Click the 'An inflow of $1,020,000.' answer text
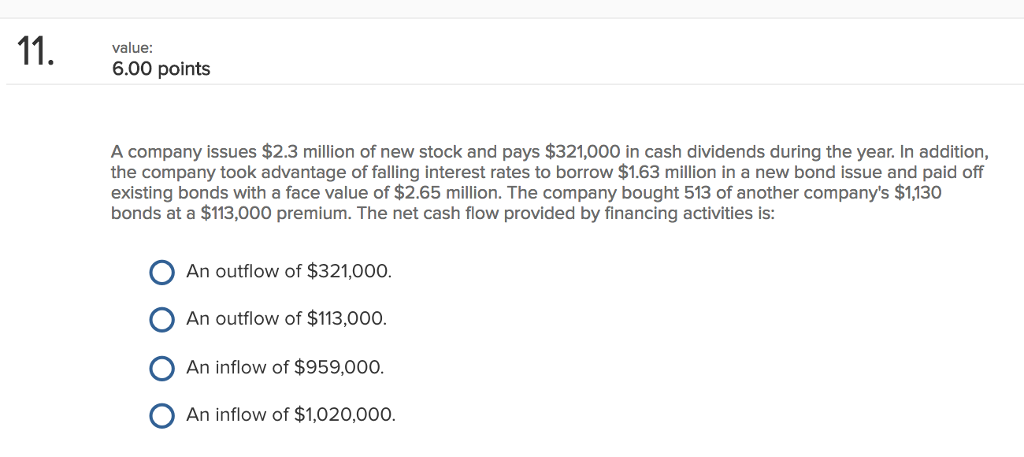This screenshot has height=457, width=1024. tap(291, 414)
